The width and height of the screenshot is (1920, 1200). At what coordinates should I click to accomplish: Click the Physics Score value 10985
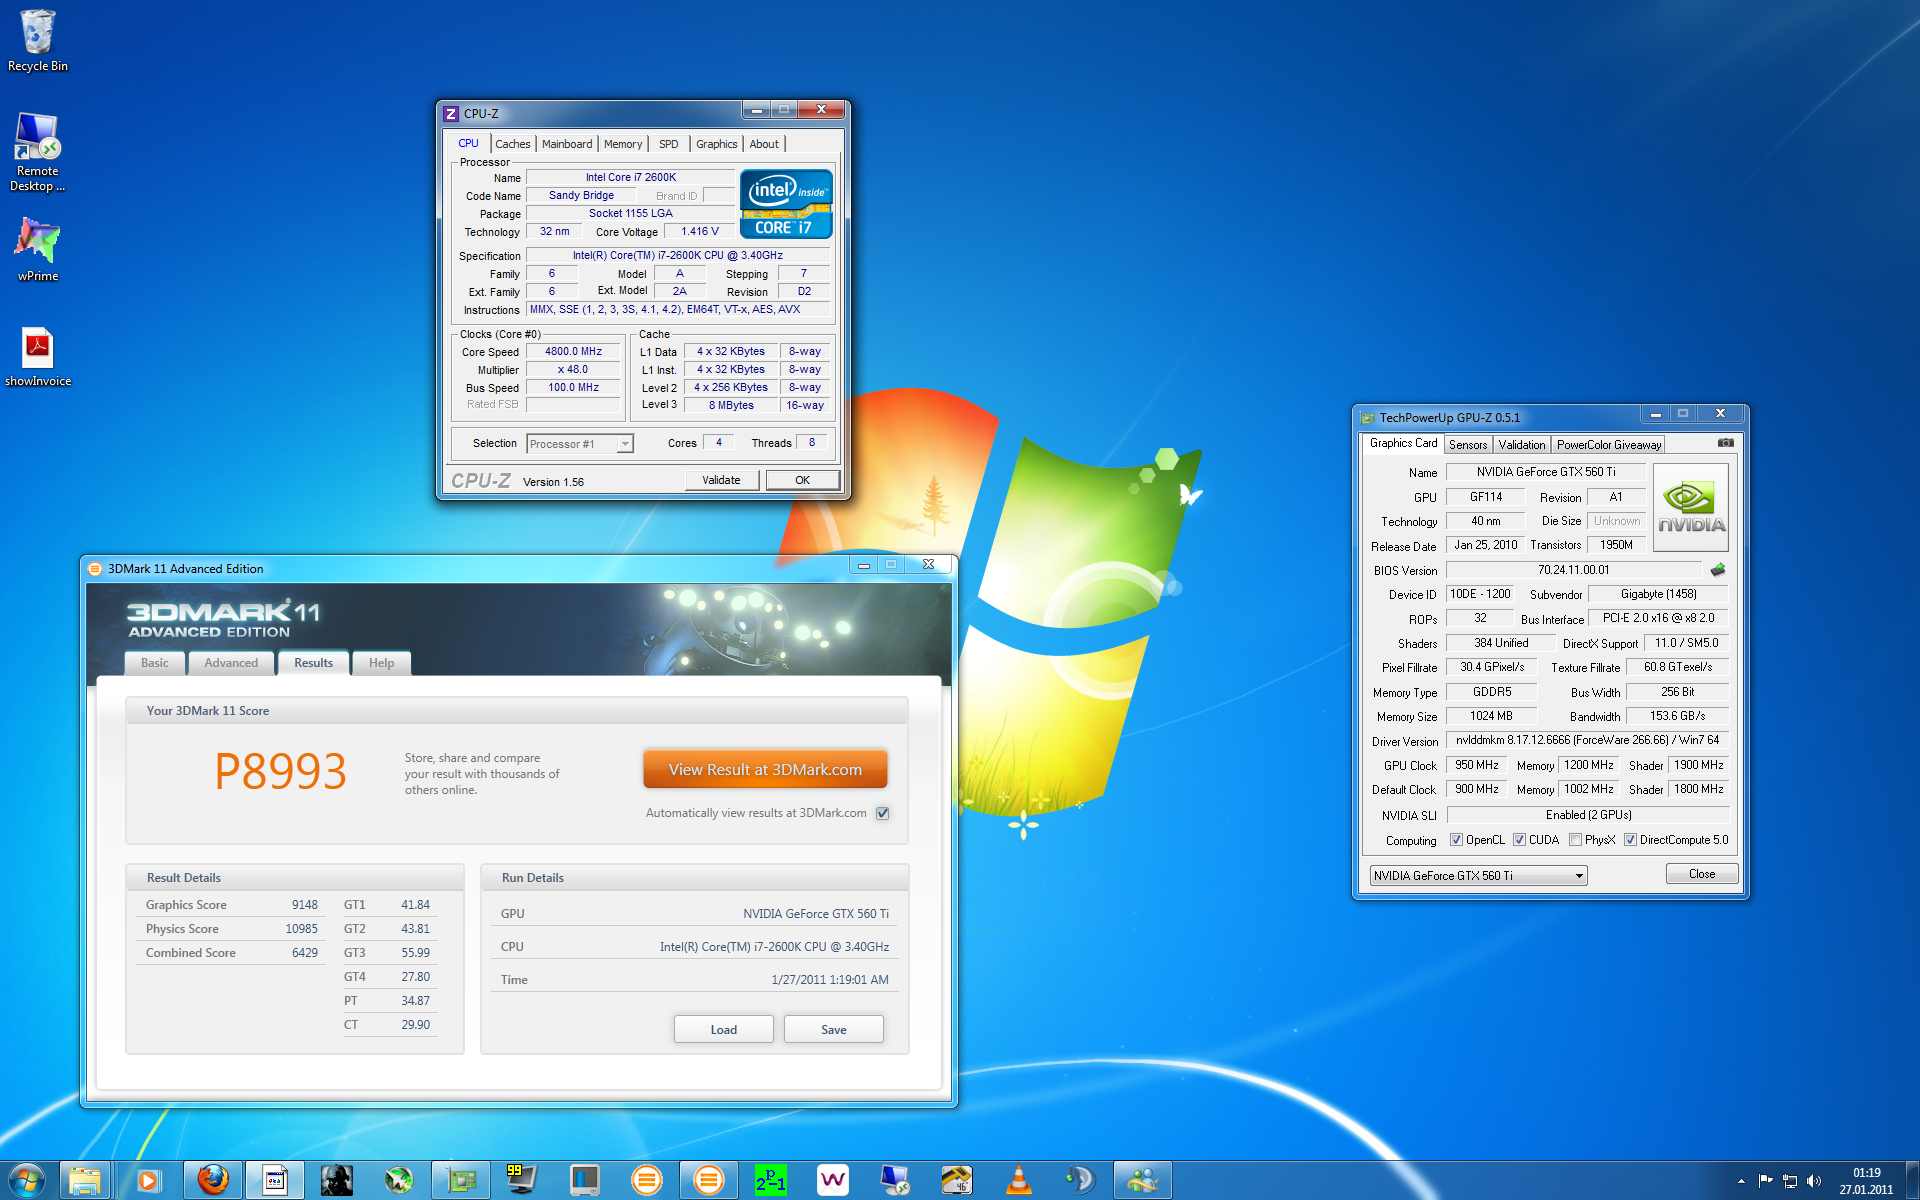tap(301, 929)
